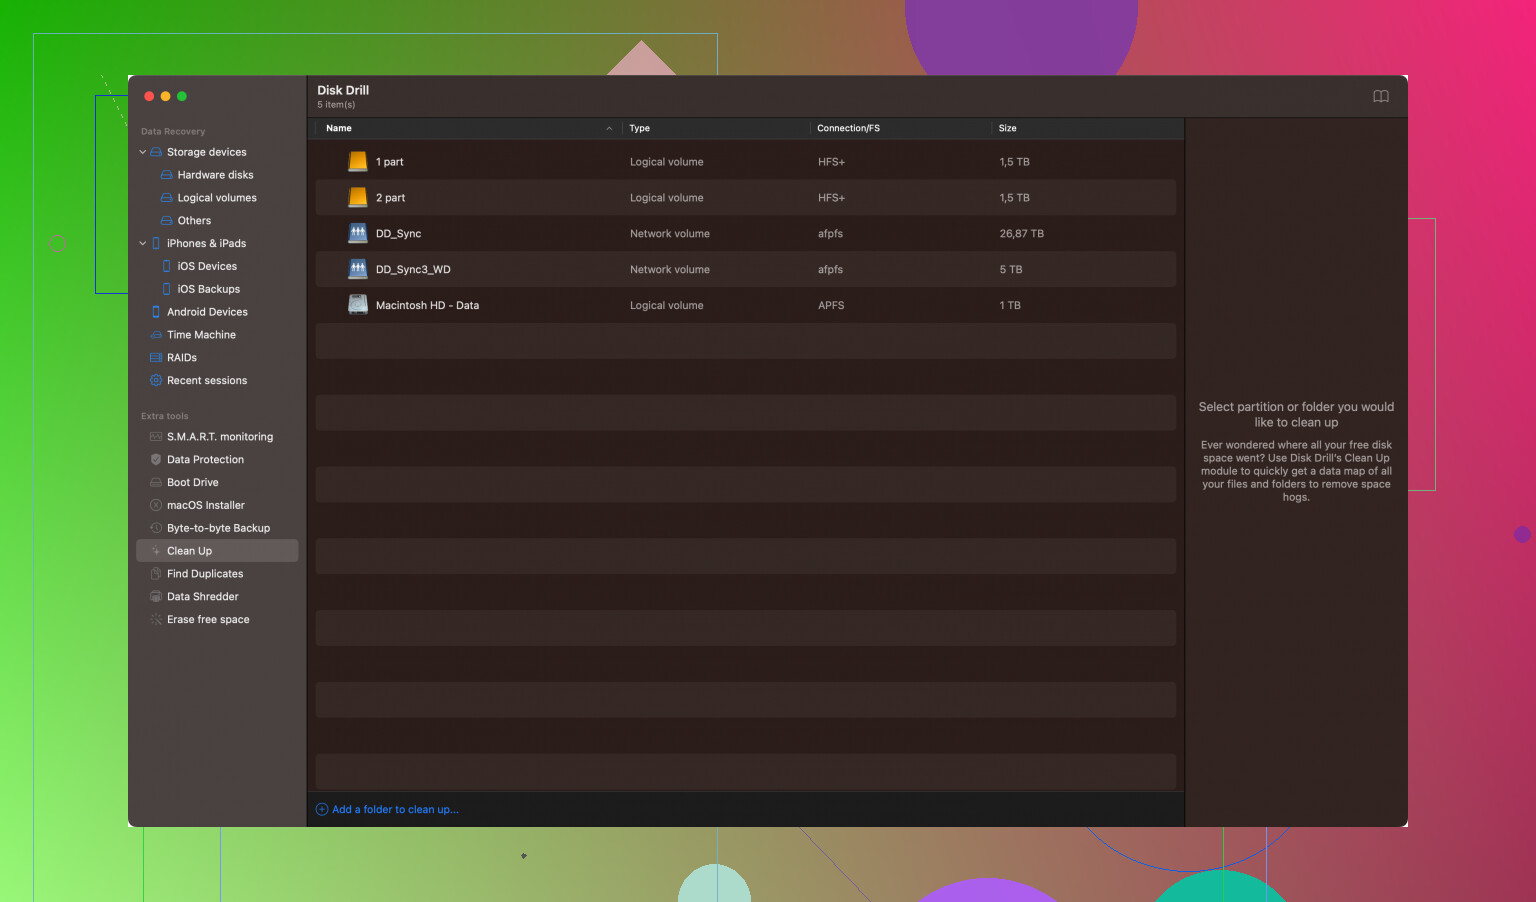Screen dimensions: 1536x902
Task: Open S.M.A.R.T. monitoring tool
Action: 219,437
